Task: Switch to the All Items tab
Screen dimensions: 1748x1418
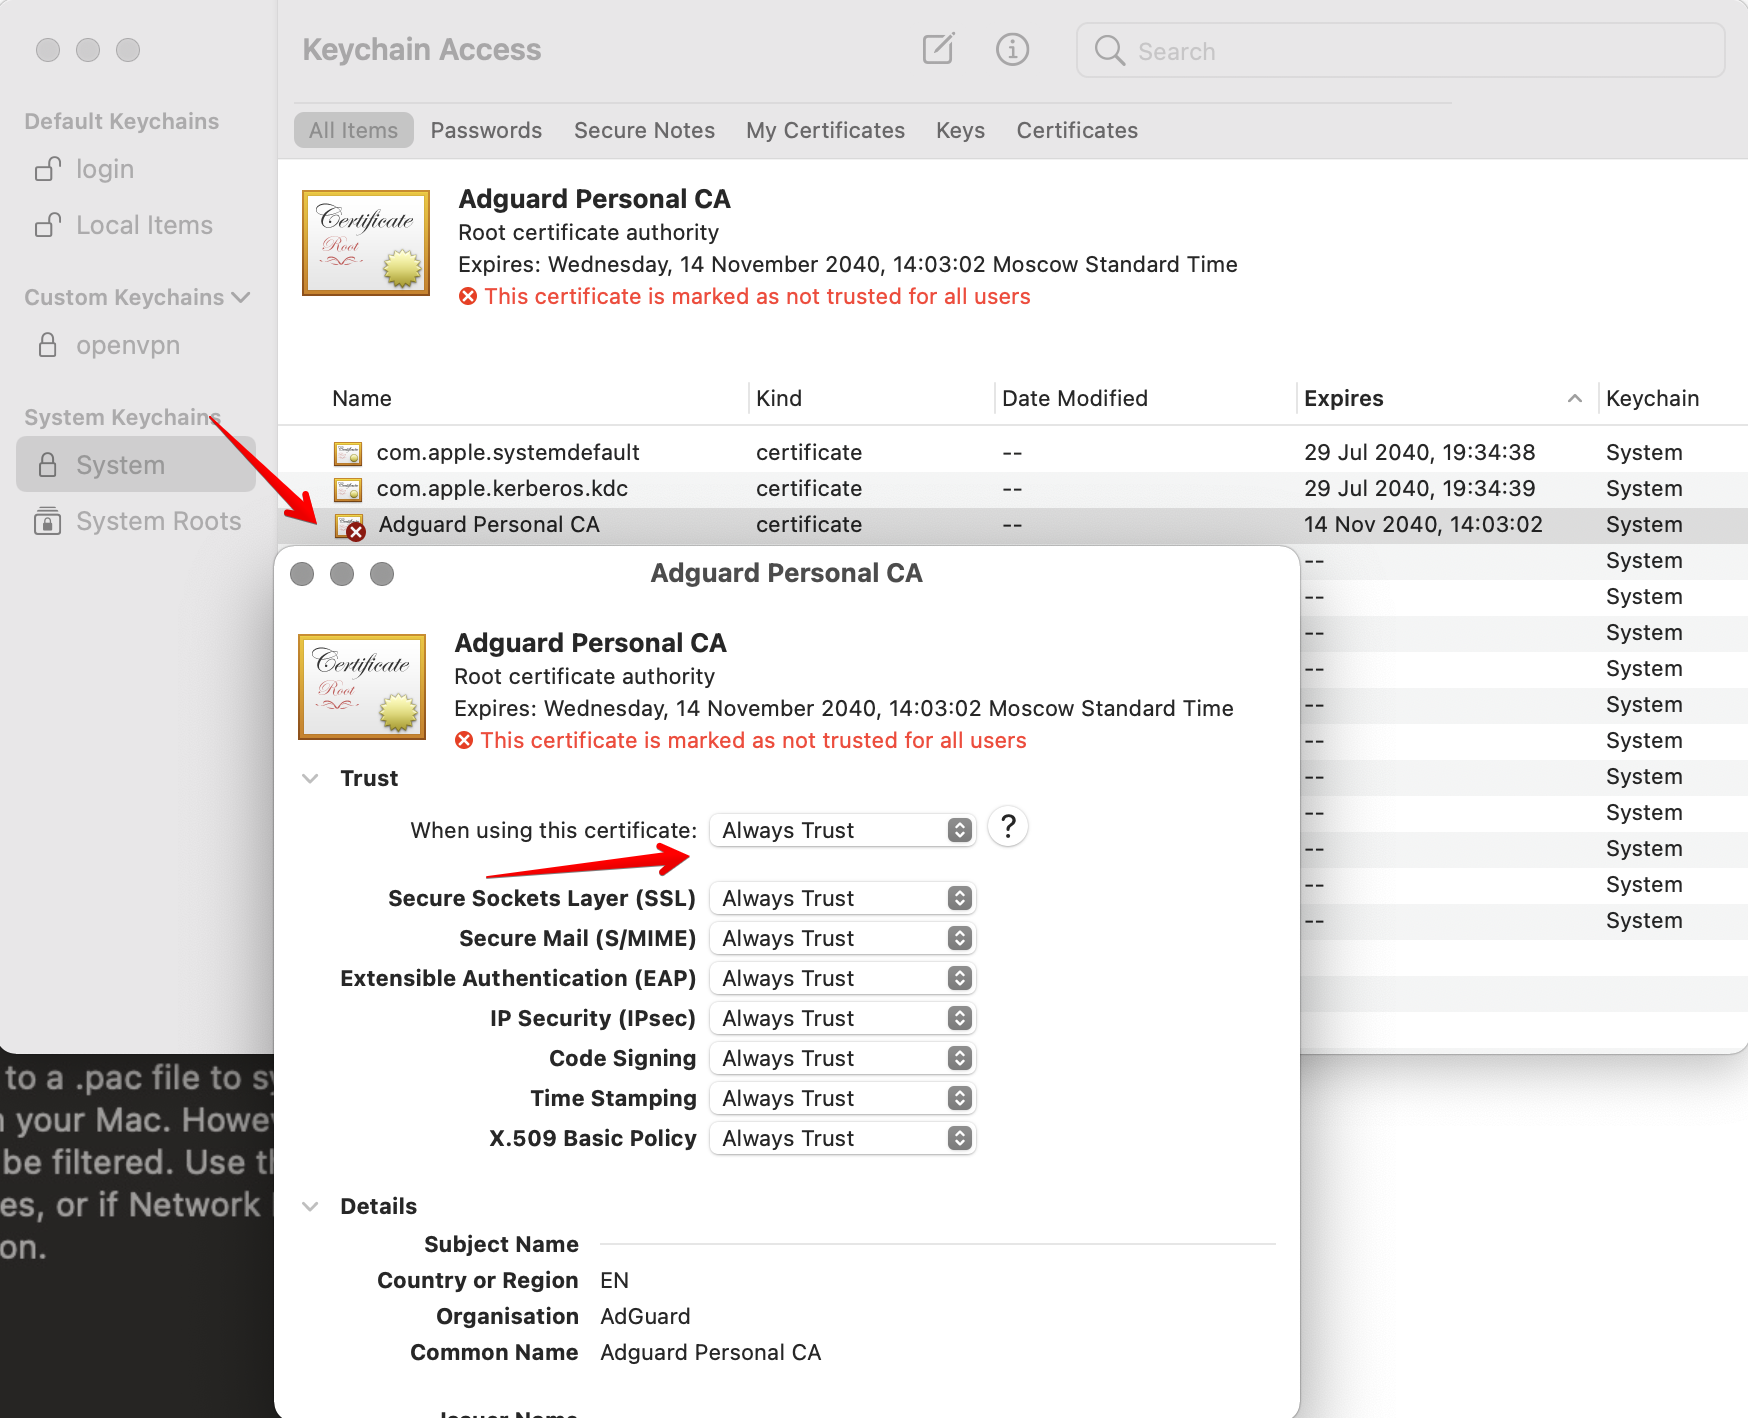Action: [x=353, y=130]
